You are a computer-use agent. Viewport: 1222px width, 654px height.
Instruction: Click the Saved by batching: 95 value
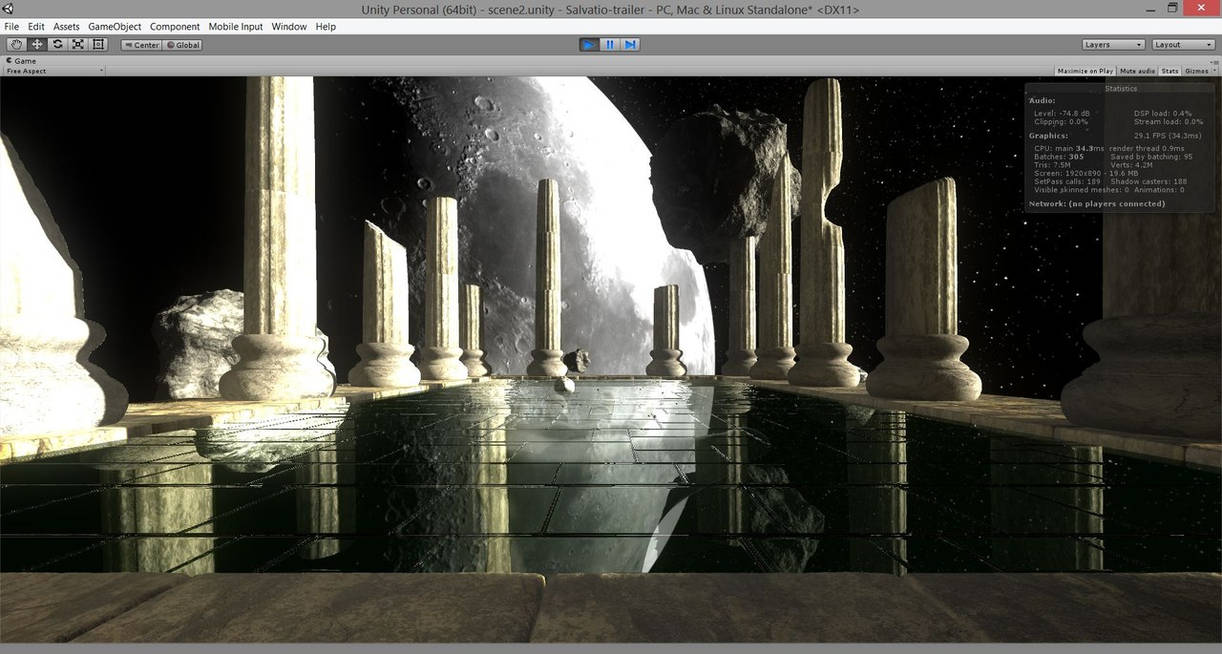click(1151, 157)
